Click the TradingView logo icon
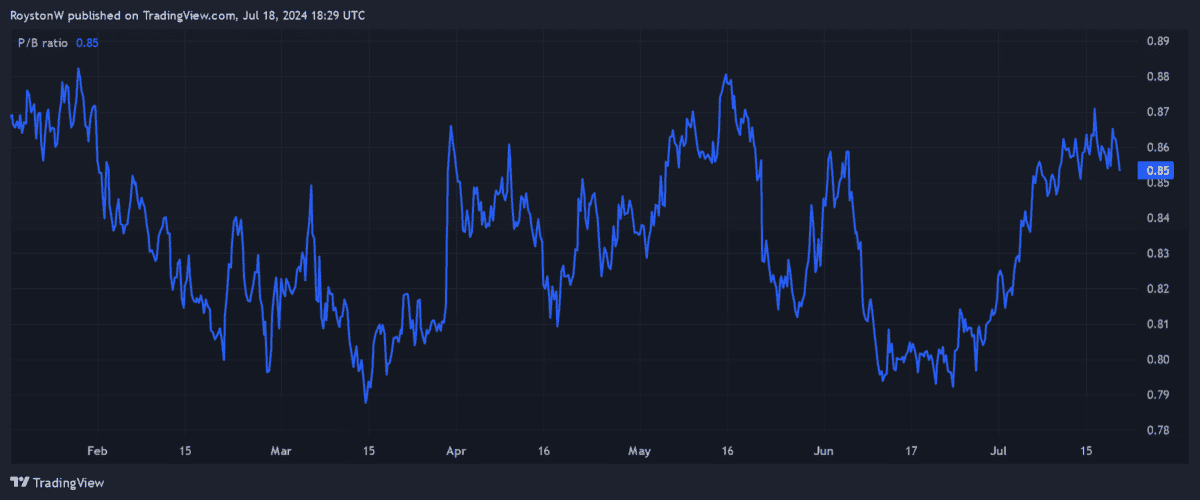Image resolution: width=1200 pixels, height=500 pixels. pyautogui.click(x=19, y=482)
